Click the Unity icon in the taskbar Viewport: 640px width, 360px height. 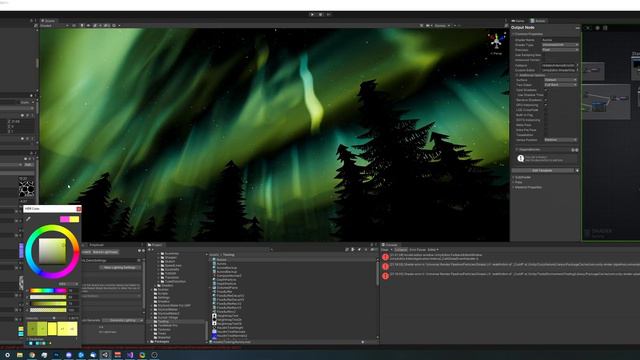click(105, 355)
